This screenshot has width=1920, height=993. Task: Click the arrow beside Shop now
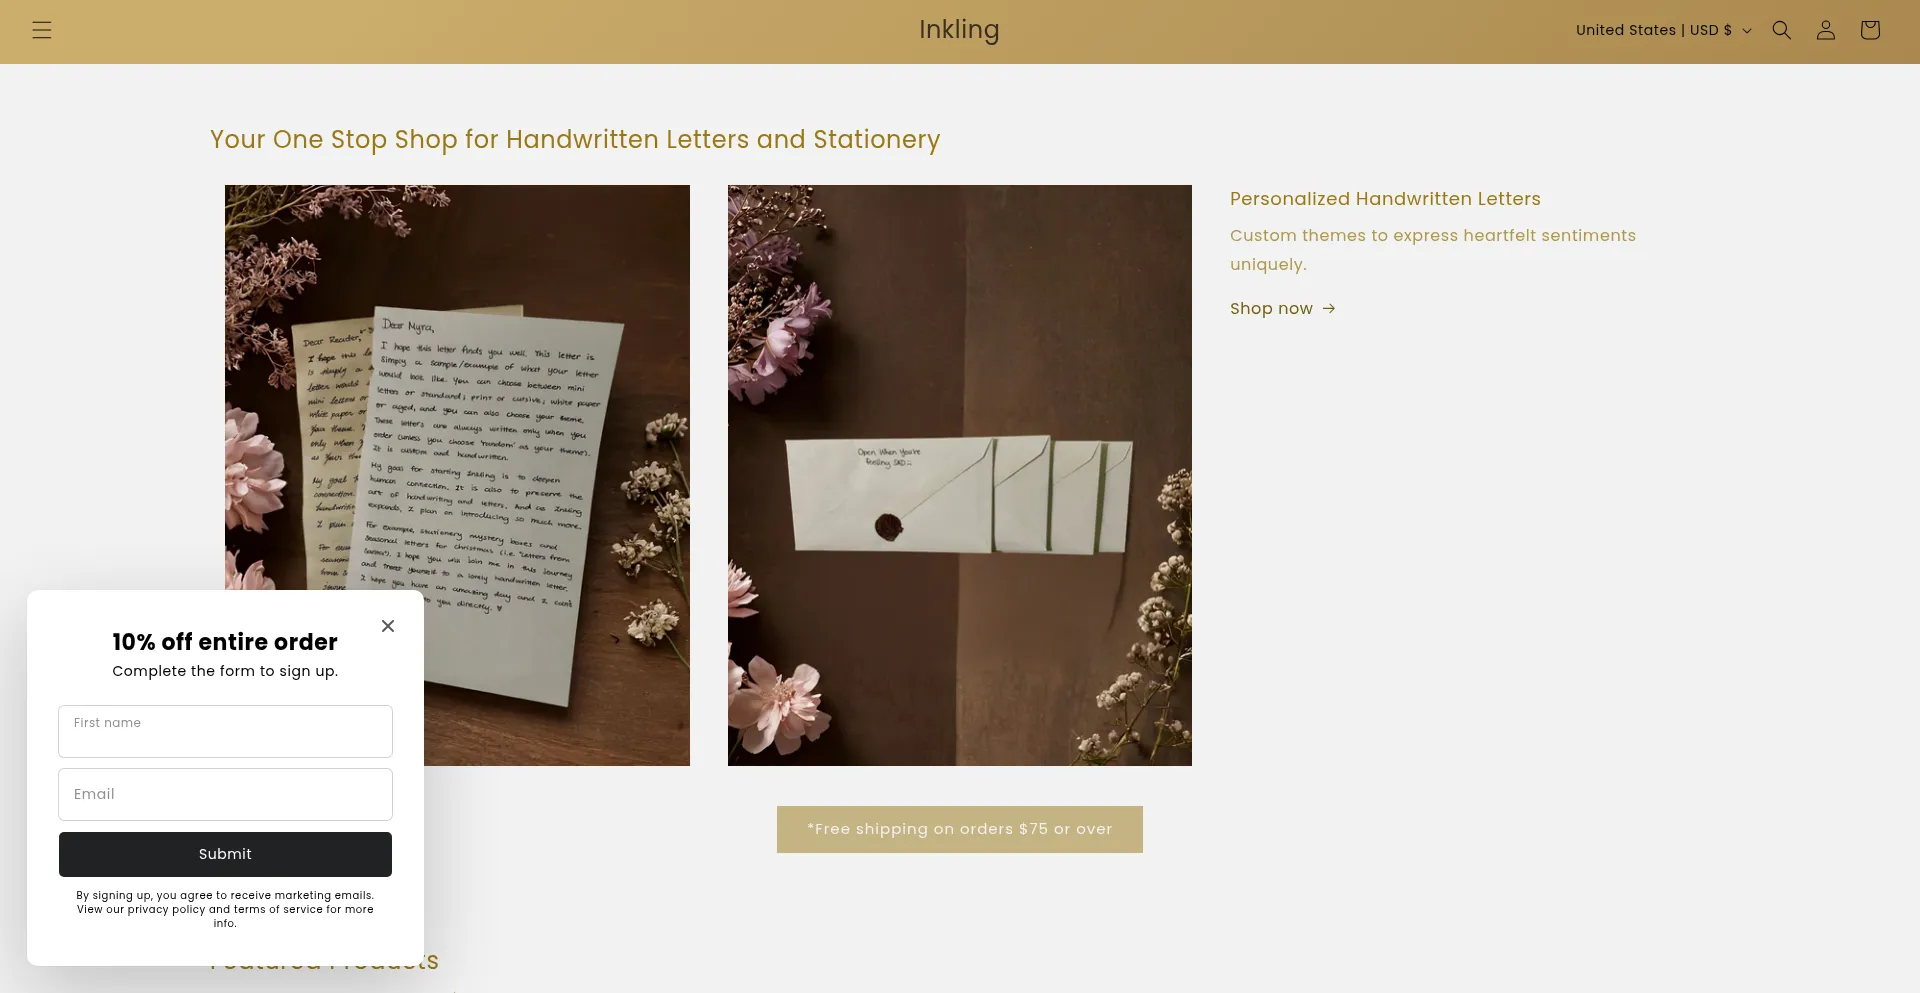(x=1329, y=309)
